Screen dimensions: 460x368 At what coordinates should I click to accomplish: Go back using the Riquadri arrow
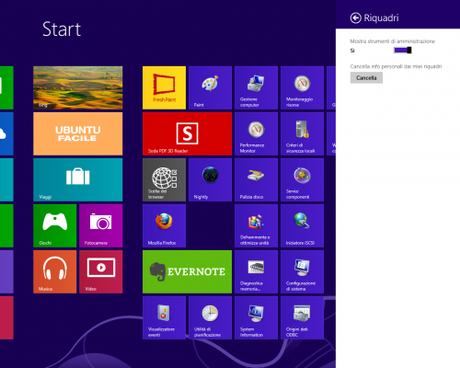pos(355,18)
